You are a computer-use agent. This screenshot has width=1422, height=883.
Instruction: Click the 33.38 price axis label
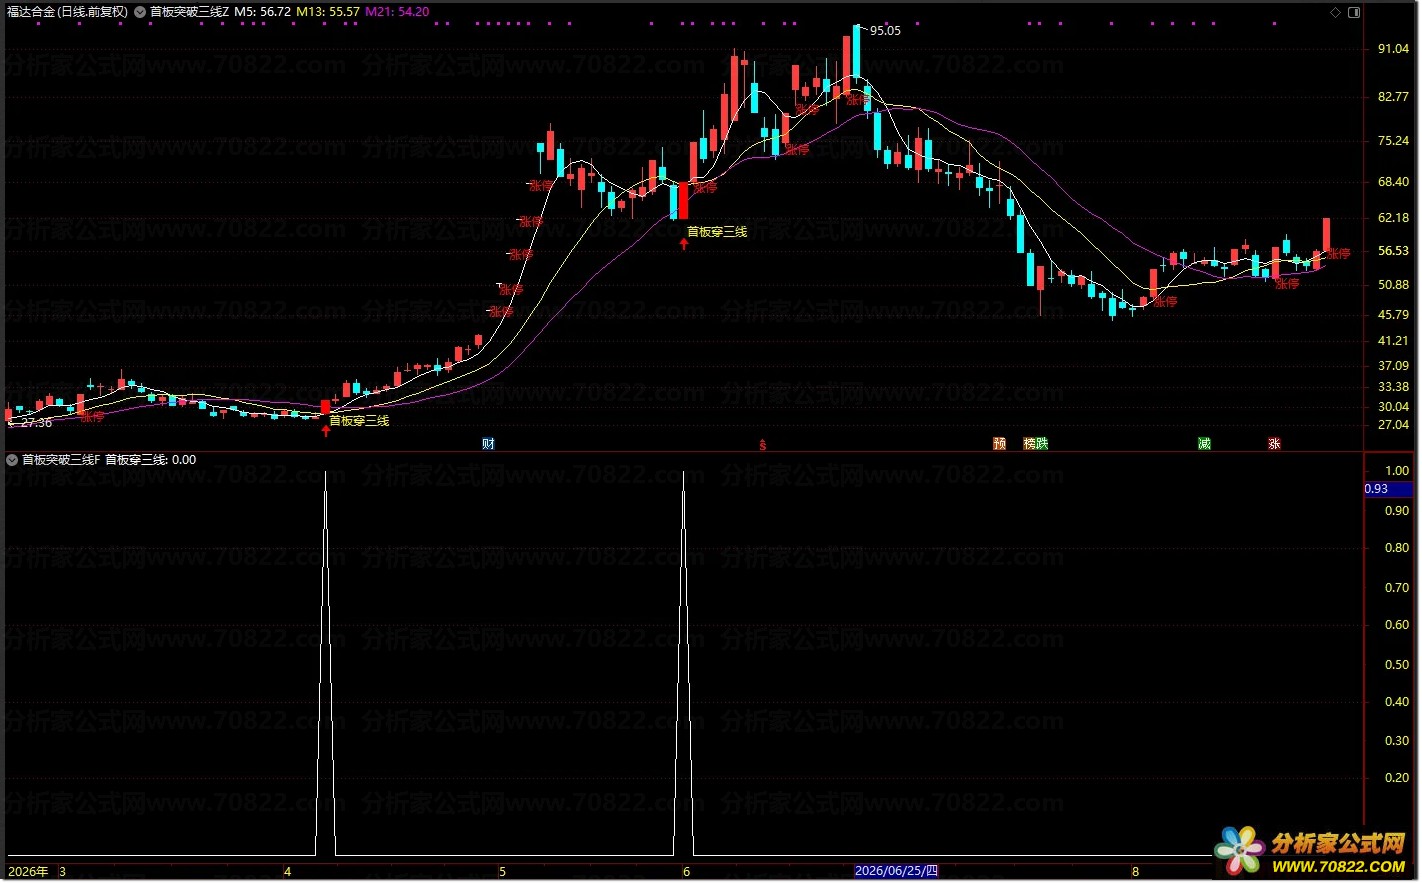[1393, 387]
